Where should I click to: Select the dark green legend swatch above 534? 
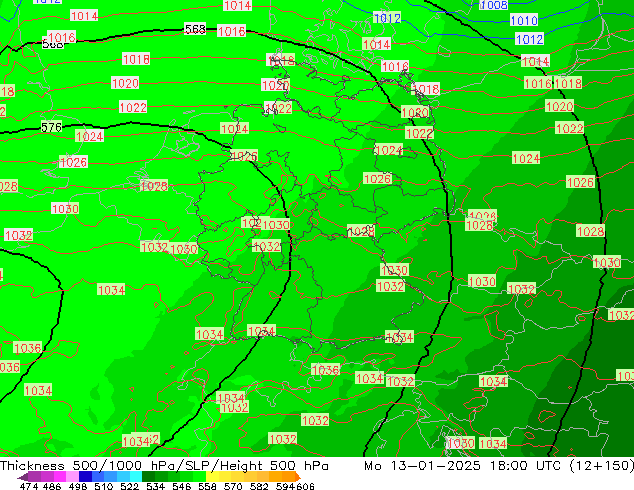[x=146, y=477]
